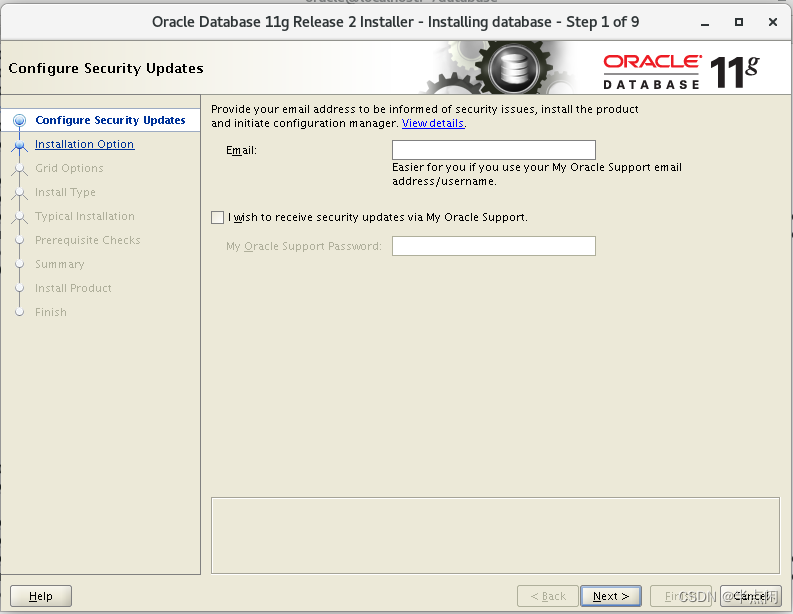Click the Prerequisite Checks step node icon

pyautogui.click(x=19, y=240)
